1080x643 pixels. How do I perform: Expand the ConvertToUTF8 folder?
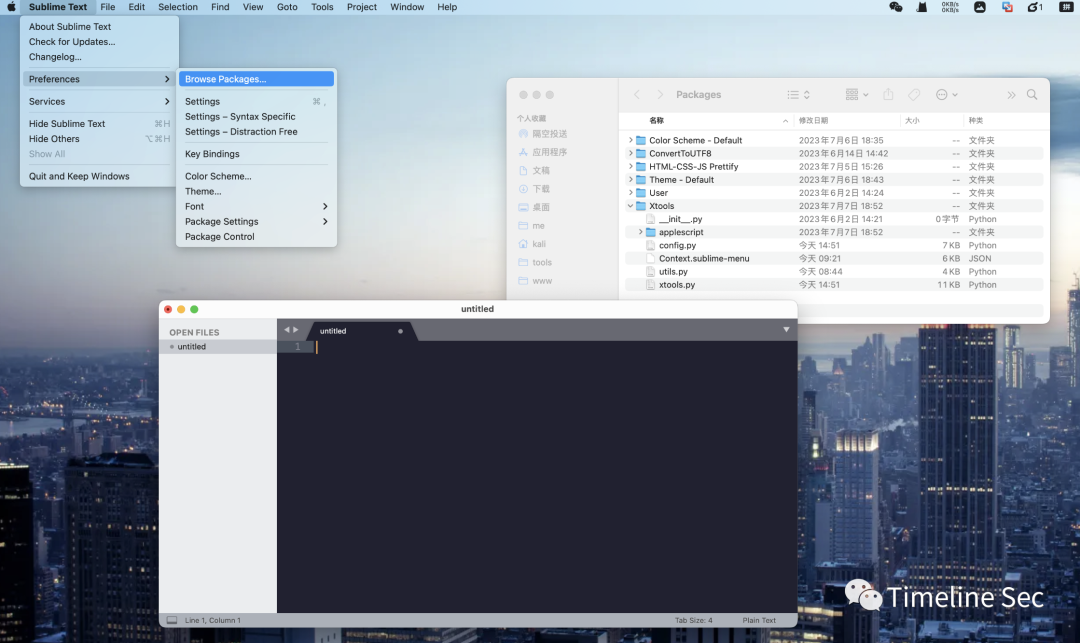point(630,153)
